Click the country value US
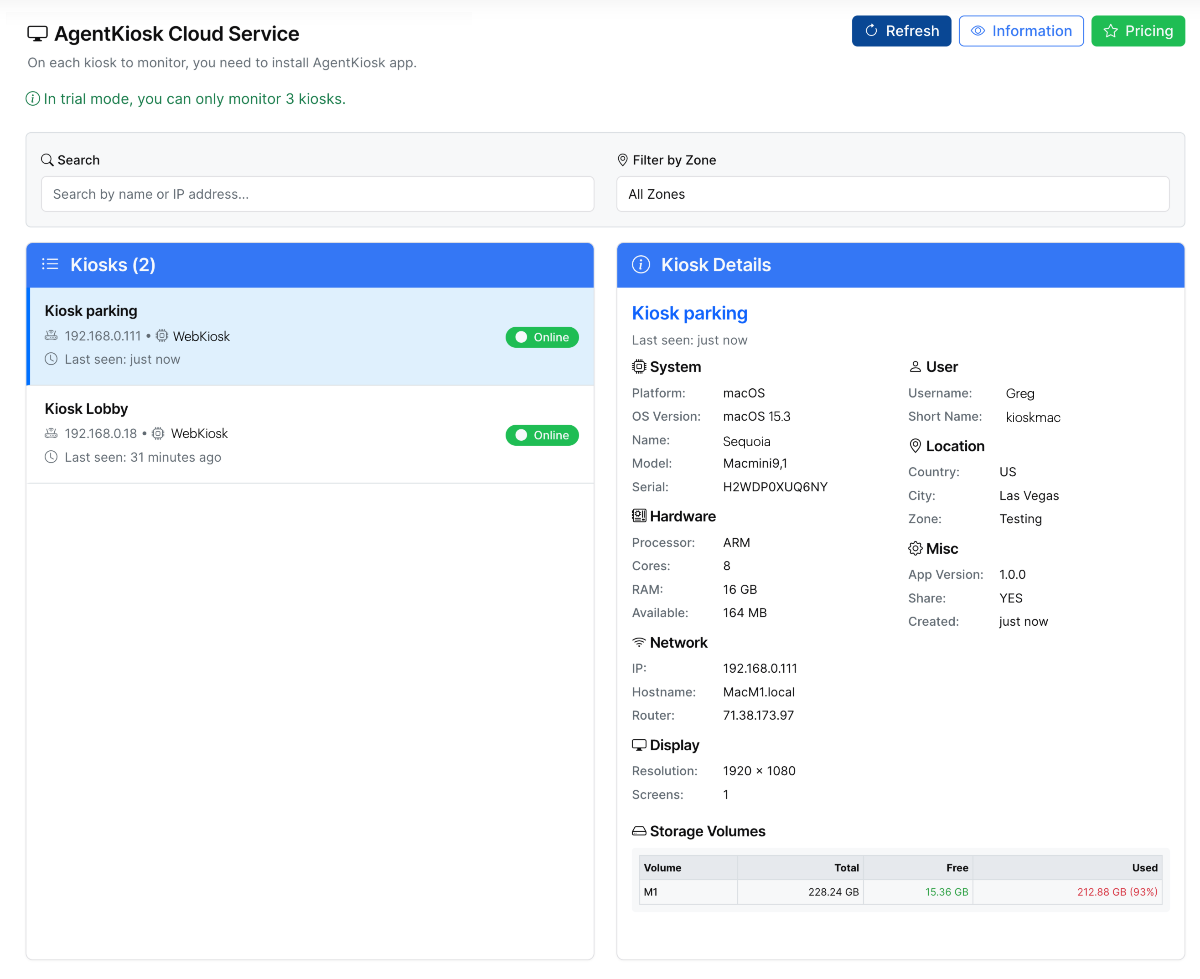The image size is (1200, 979). tap(1008, 472)
